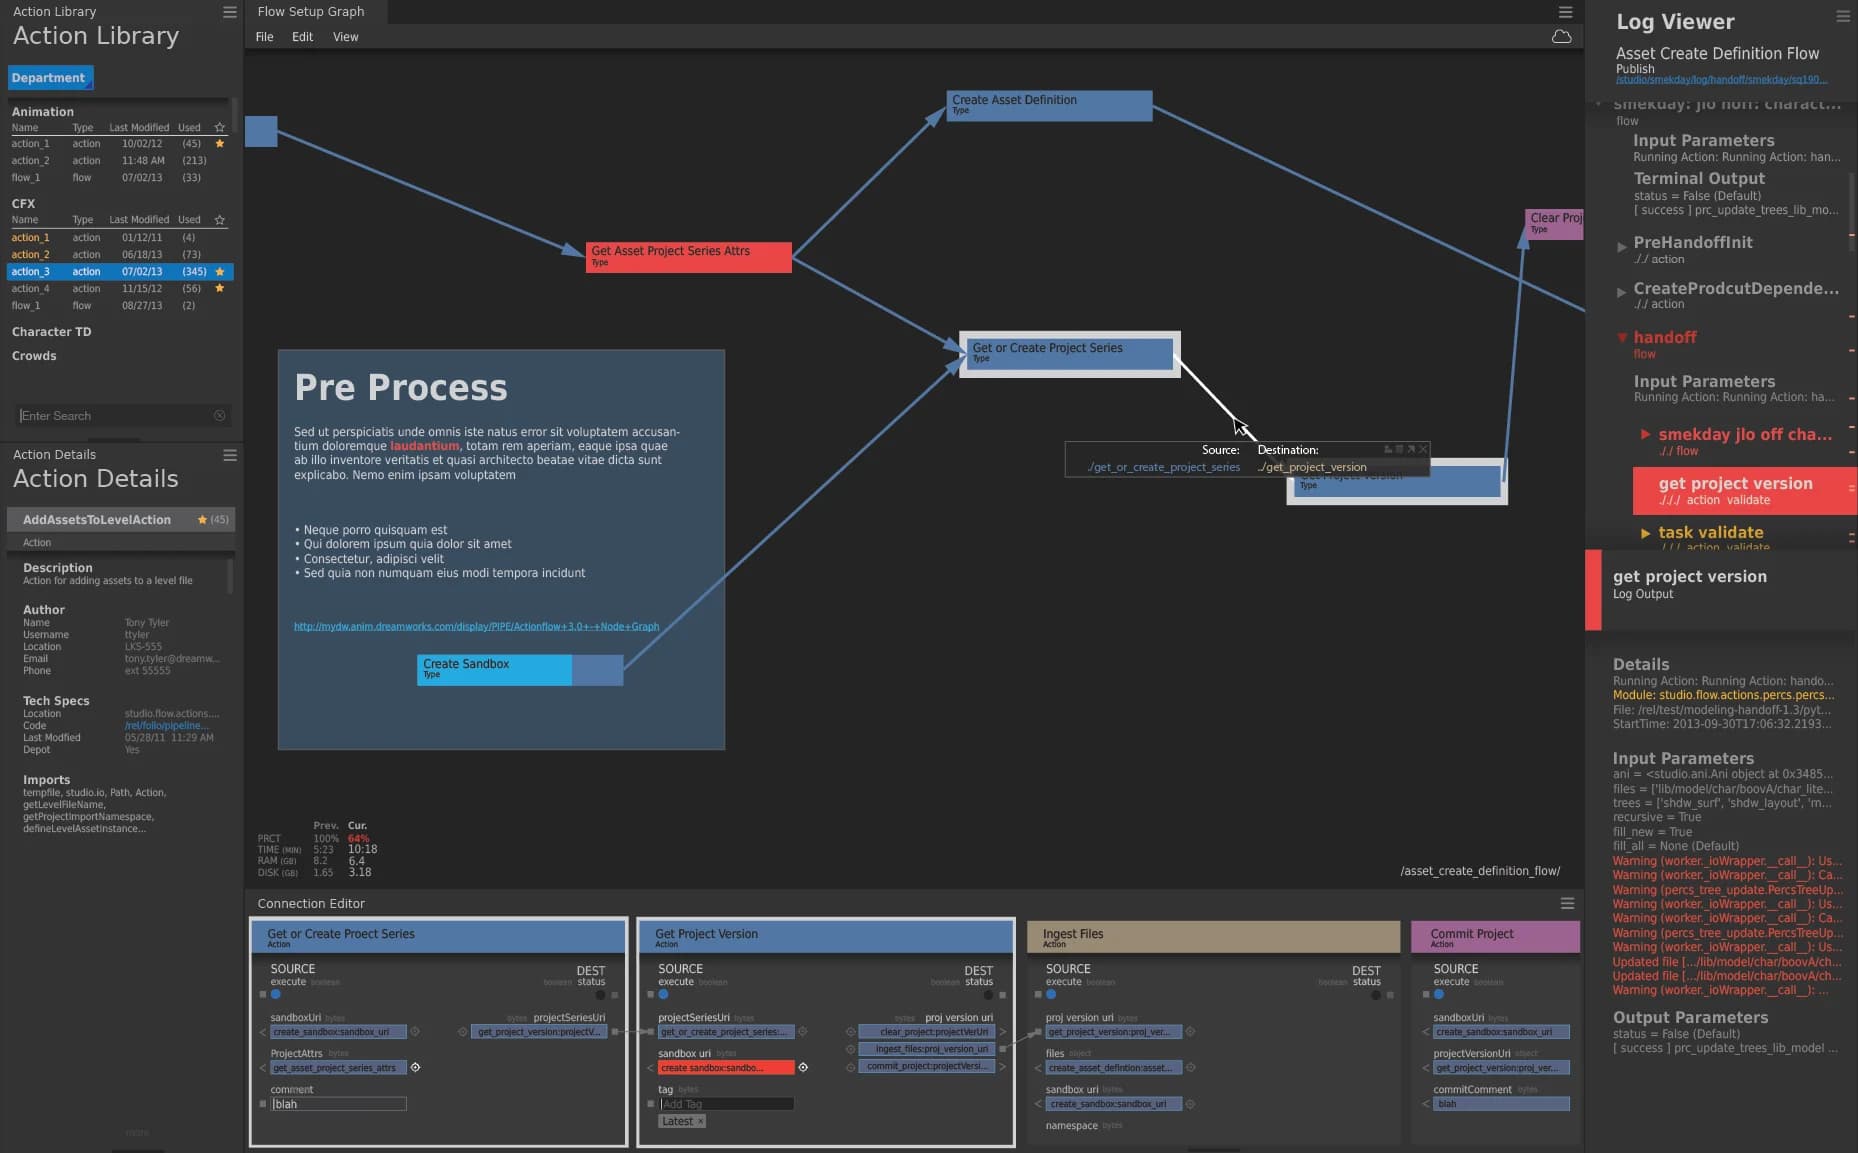Clear the search field with the X icon
1858x1153 pixels.
[x=220, y=416]
